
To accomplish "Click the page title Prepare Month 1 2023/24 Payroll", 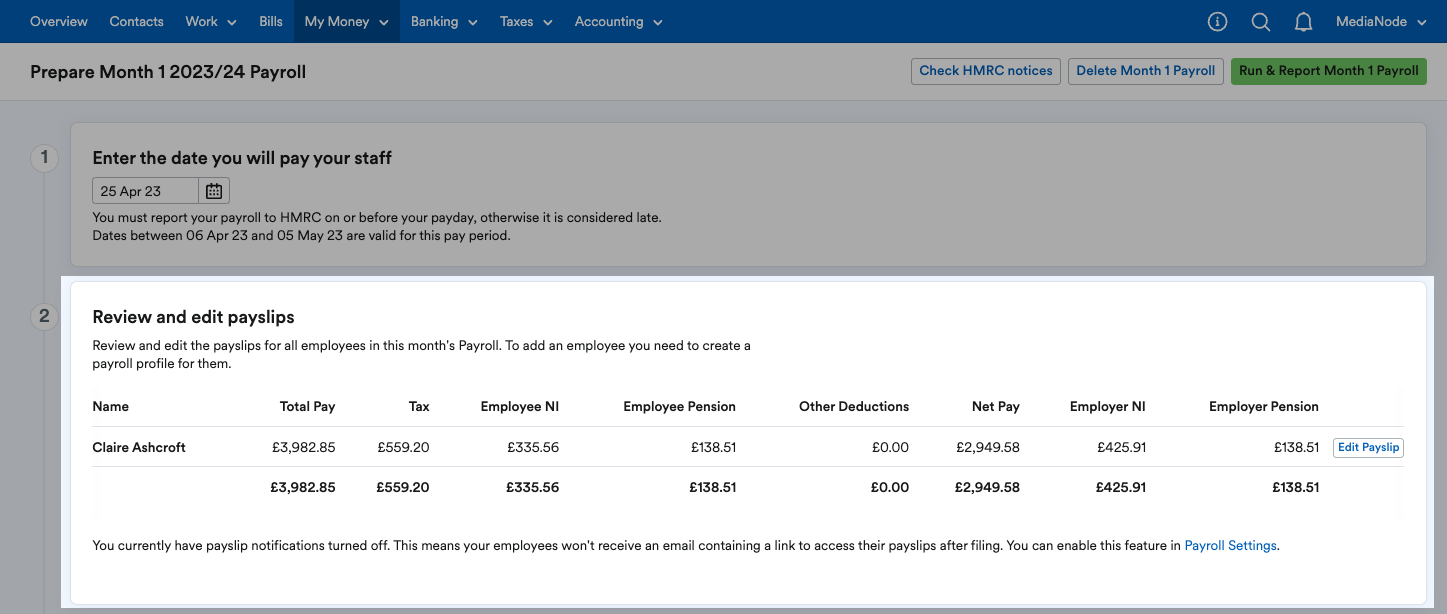I will pos(168,72).
